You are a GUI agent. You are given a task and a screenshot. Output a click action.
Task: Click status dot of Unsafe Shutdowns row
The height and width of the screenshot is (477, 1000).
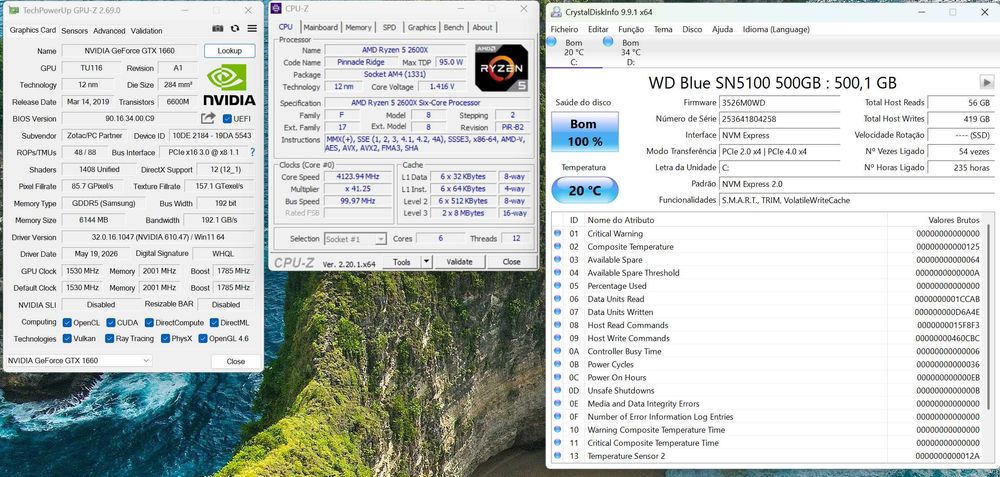[557, 390]
